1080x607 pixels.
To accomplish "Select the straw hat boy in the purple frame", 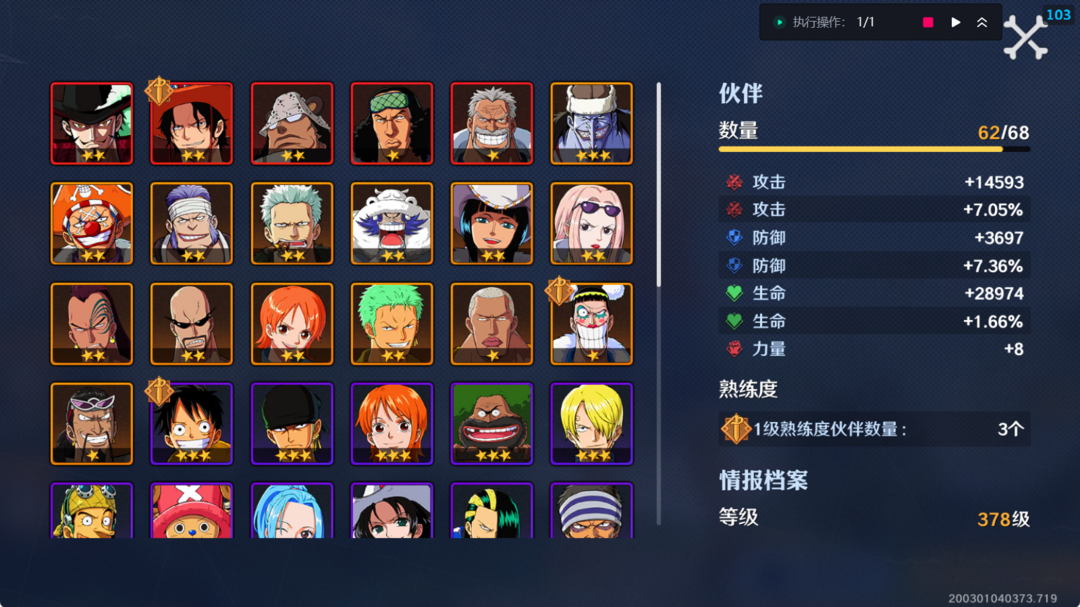I will 191,424.
